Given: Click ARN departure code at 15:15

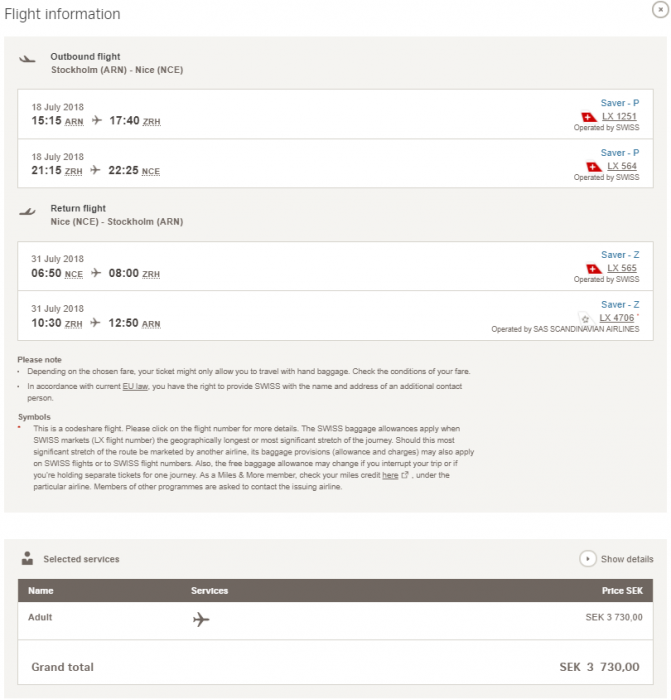Looking at the screenshot, I should [x=74, y=122].
